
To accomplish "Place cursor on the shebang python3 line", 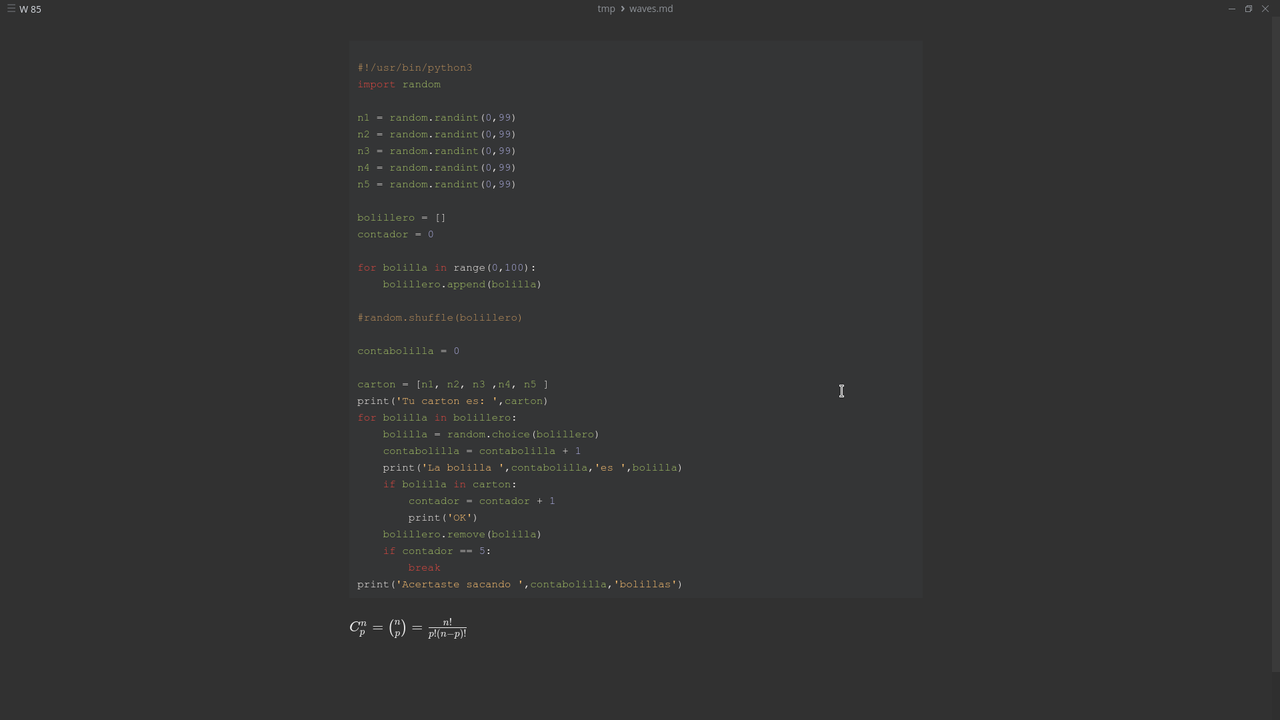I will [x=415, y=68].
